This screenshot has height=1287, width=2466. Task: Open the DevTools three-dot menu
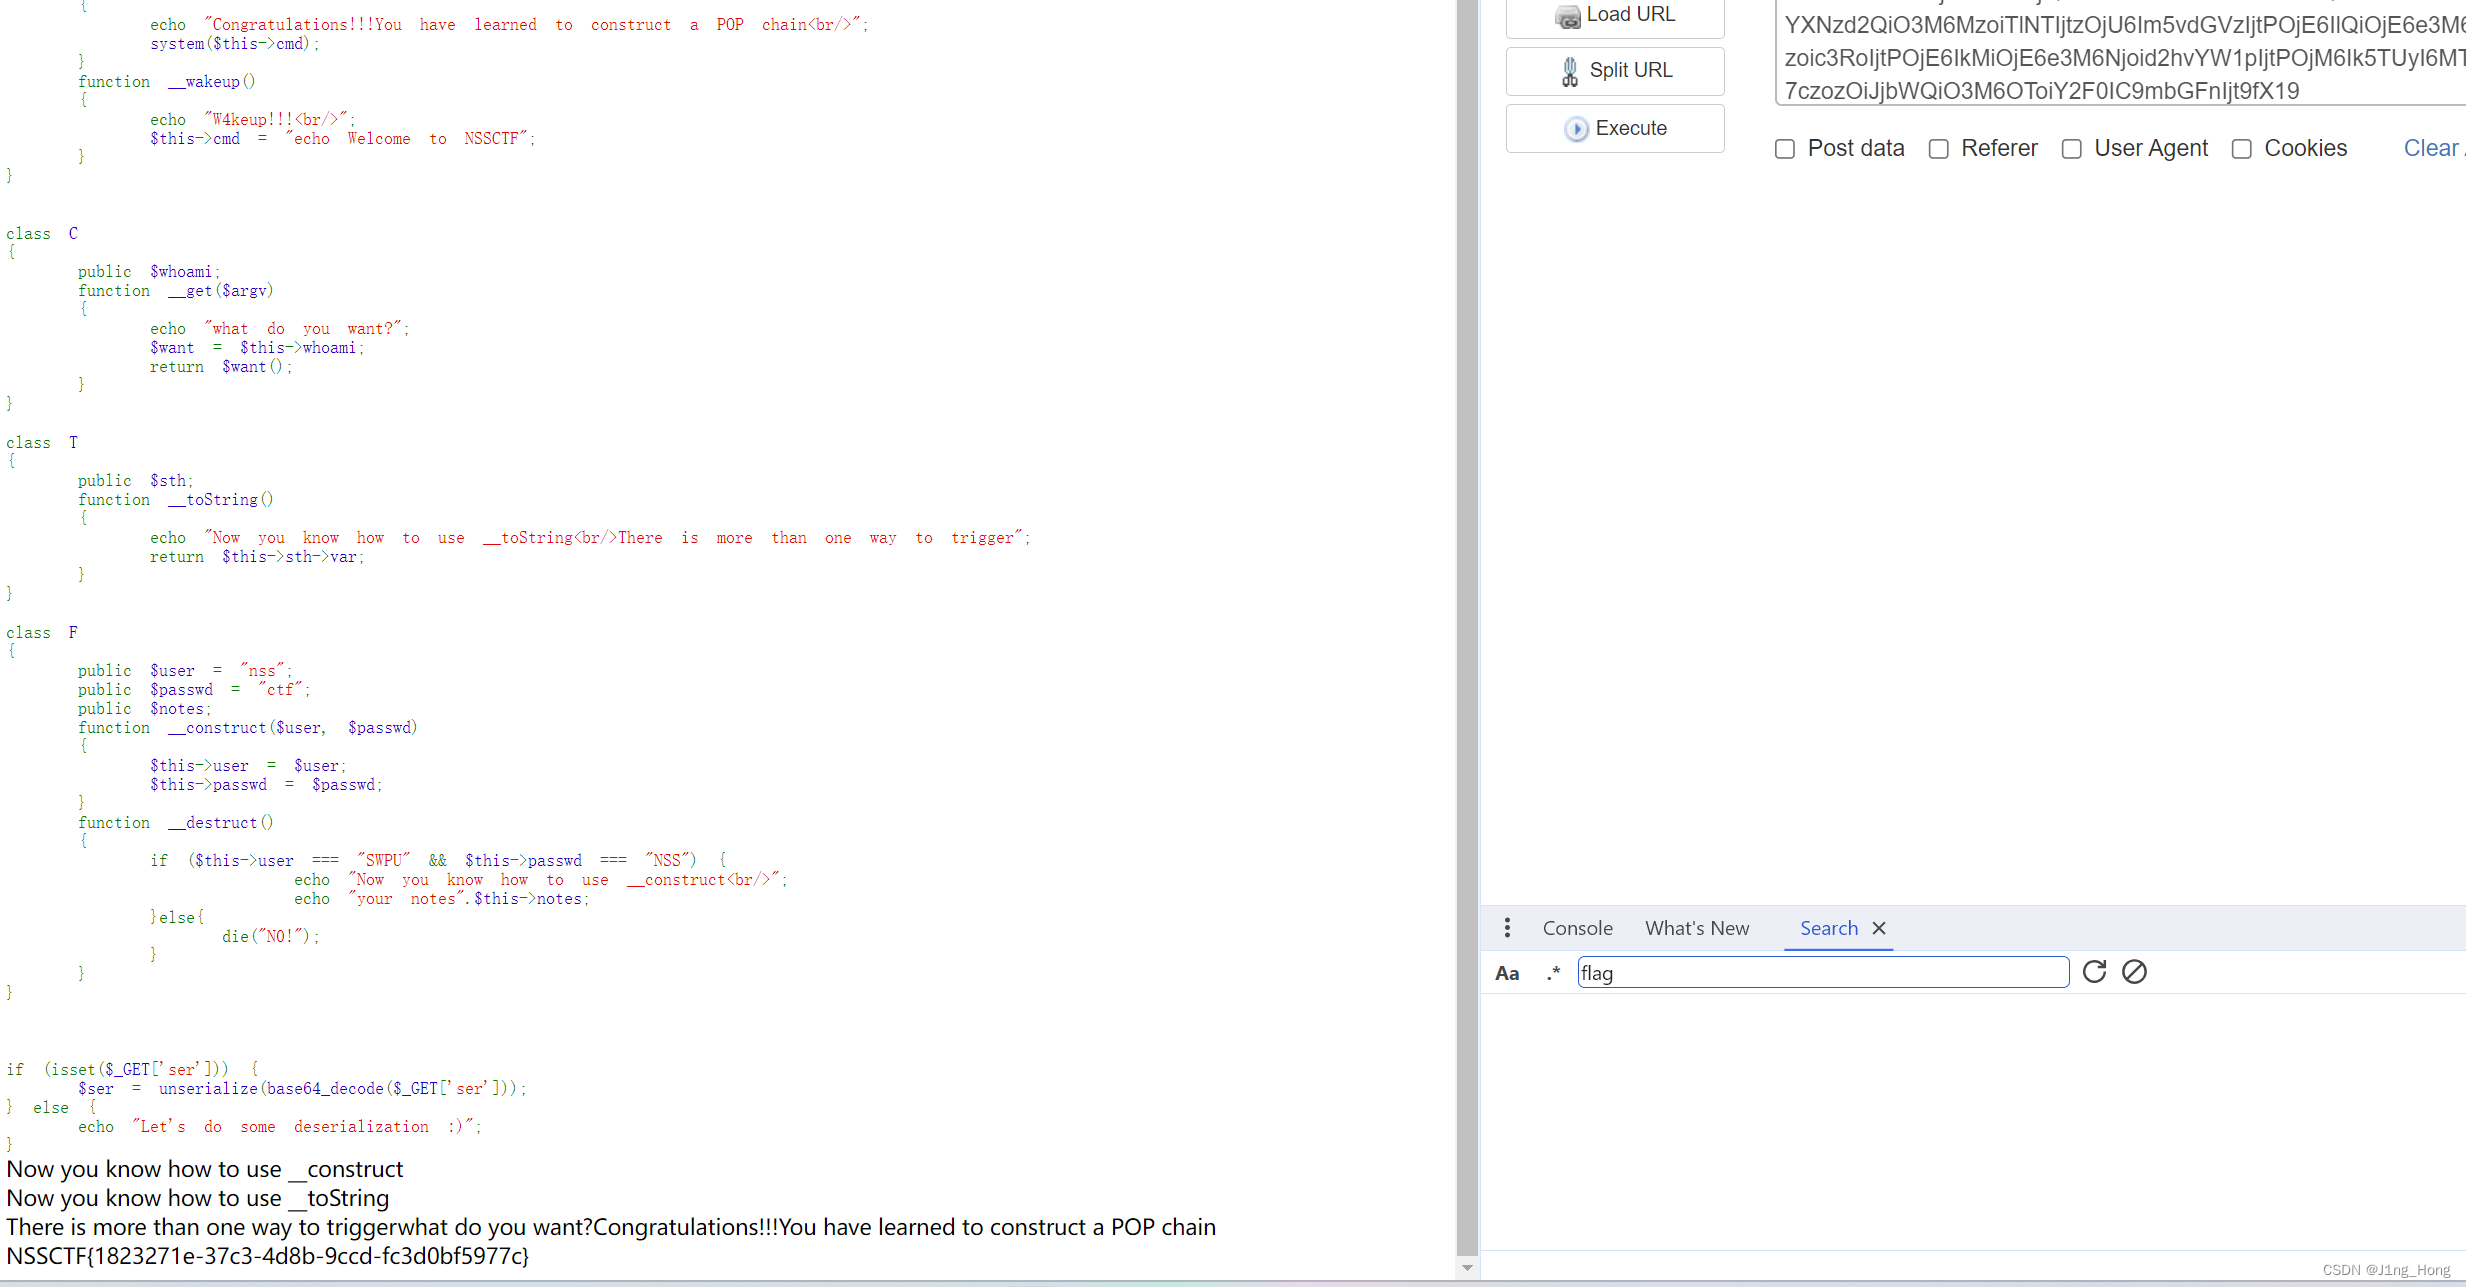click(x=1507, y=928)
